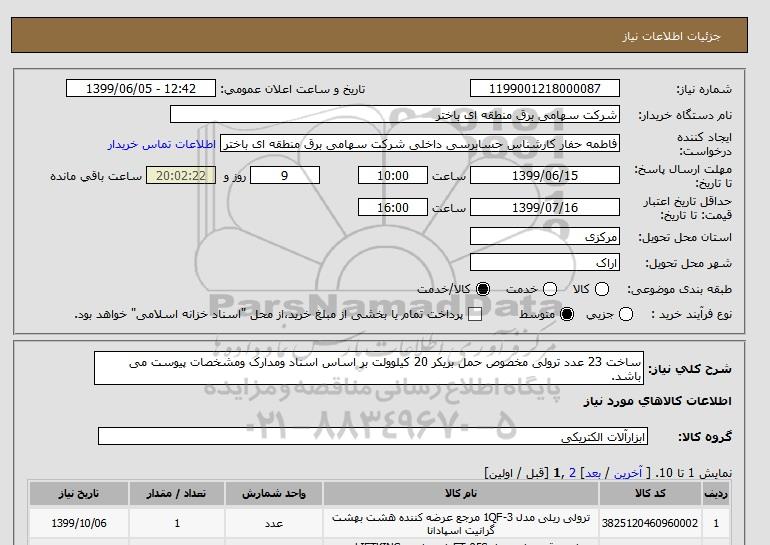Click the need number field 1199001218000087
Image resolution: width=770 pixels, height=545 pixels.
[x=545, y=88]
